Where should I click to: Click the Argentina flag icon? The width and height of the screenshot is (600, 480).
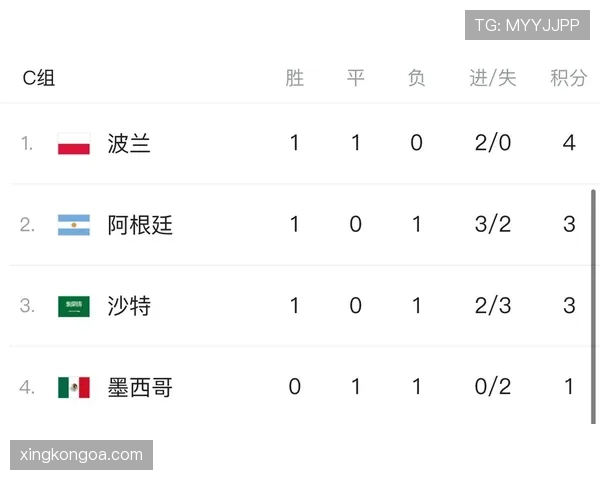[74, 225]
